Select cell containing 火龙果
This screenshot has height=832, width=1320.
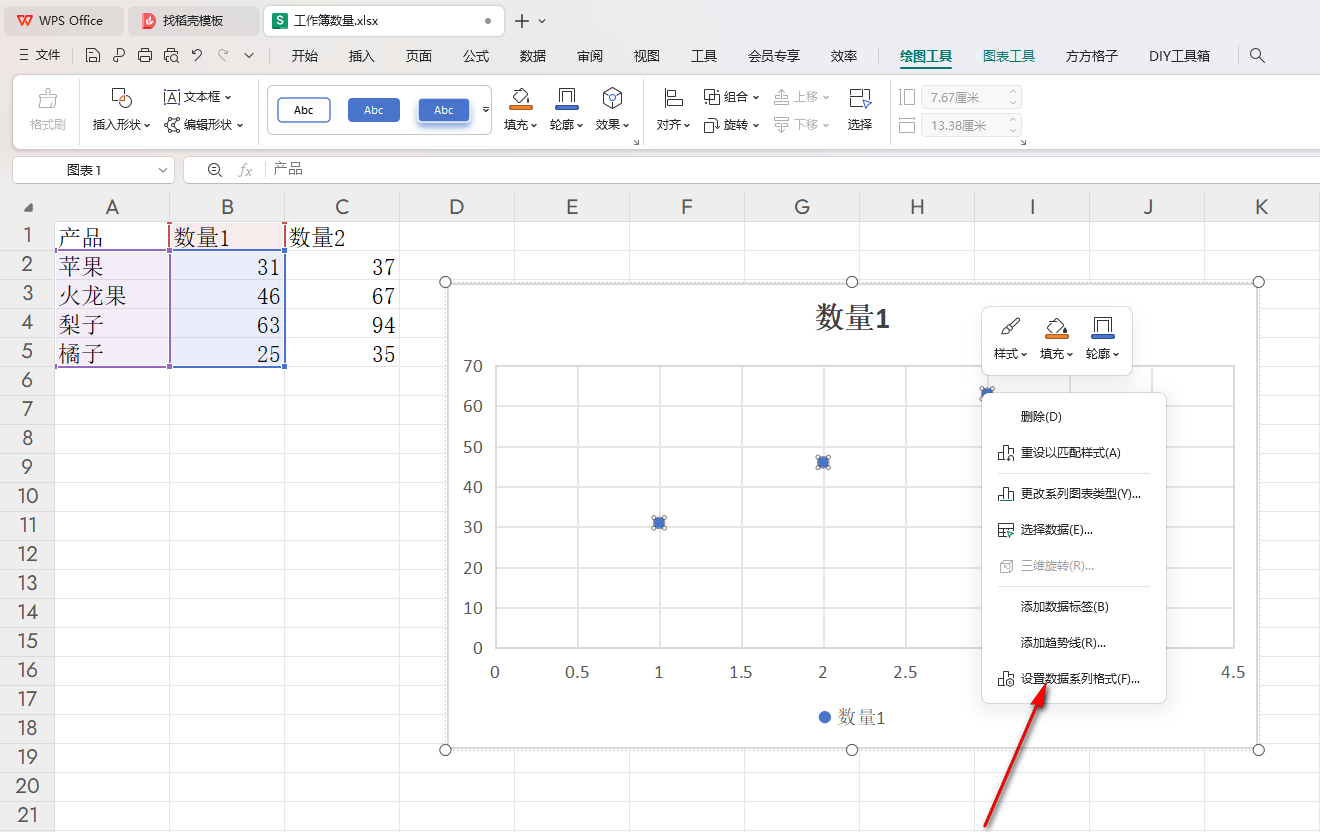tap(112, 296)
